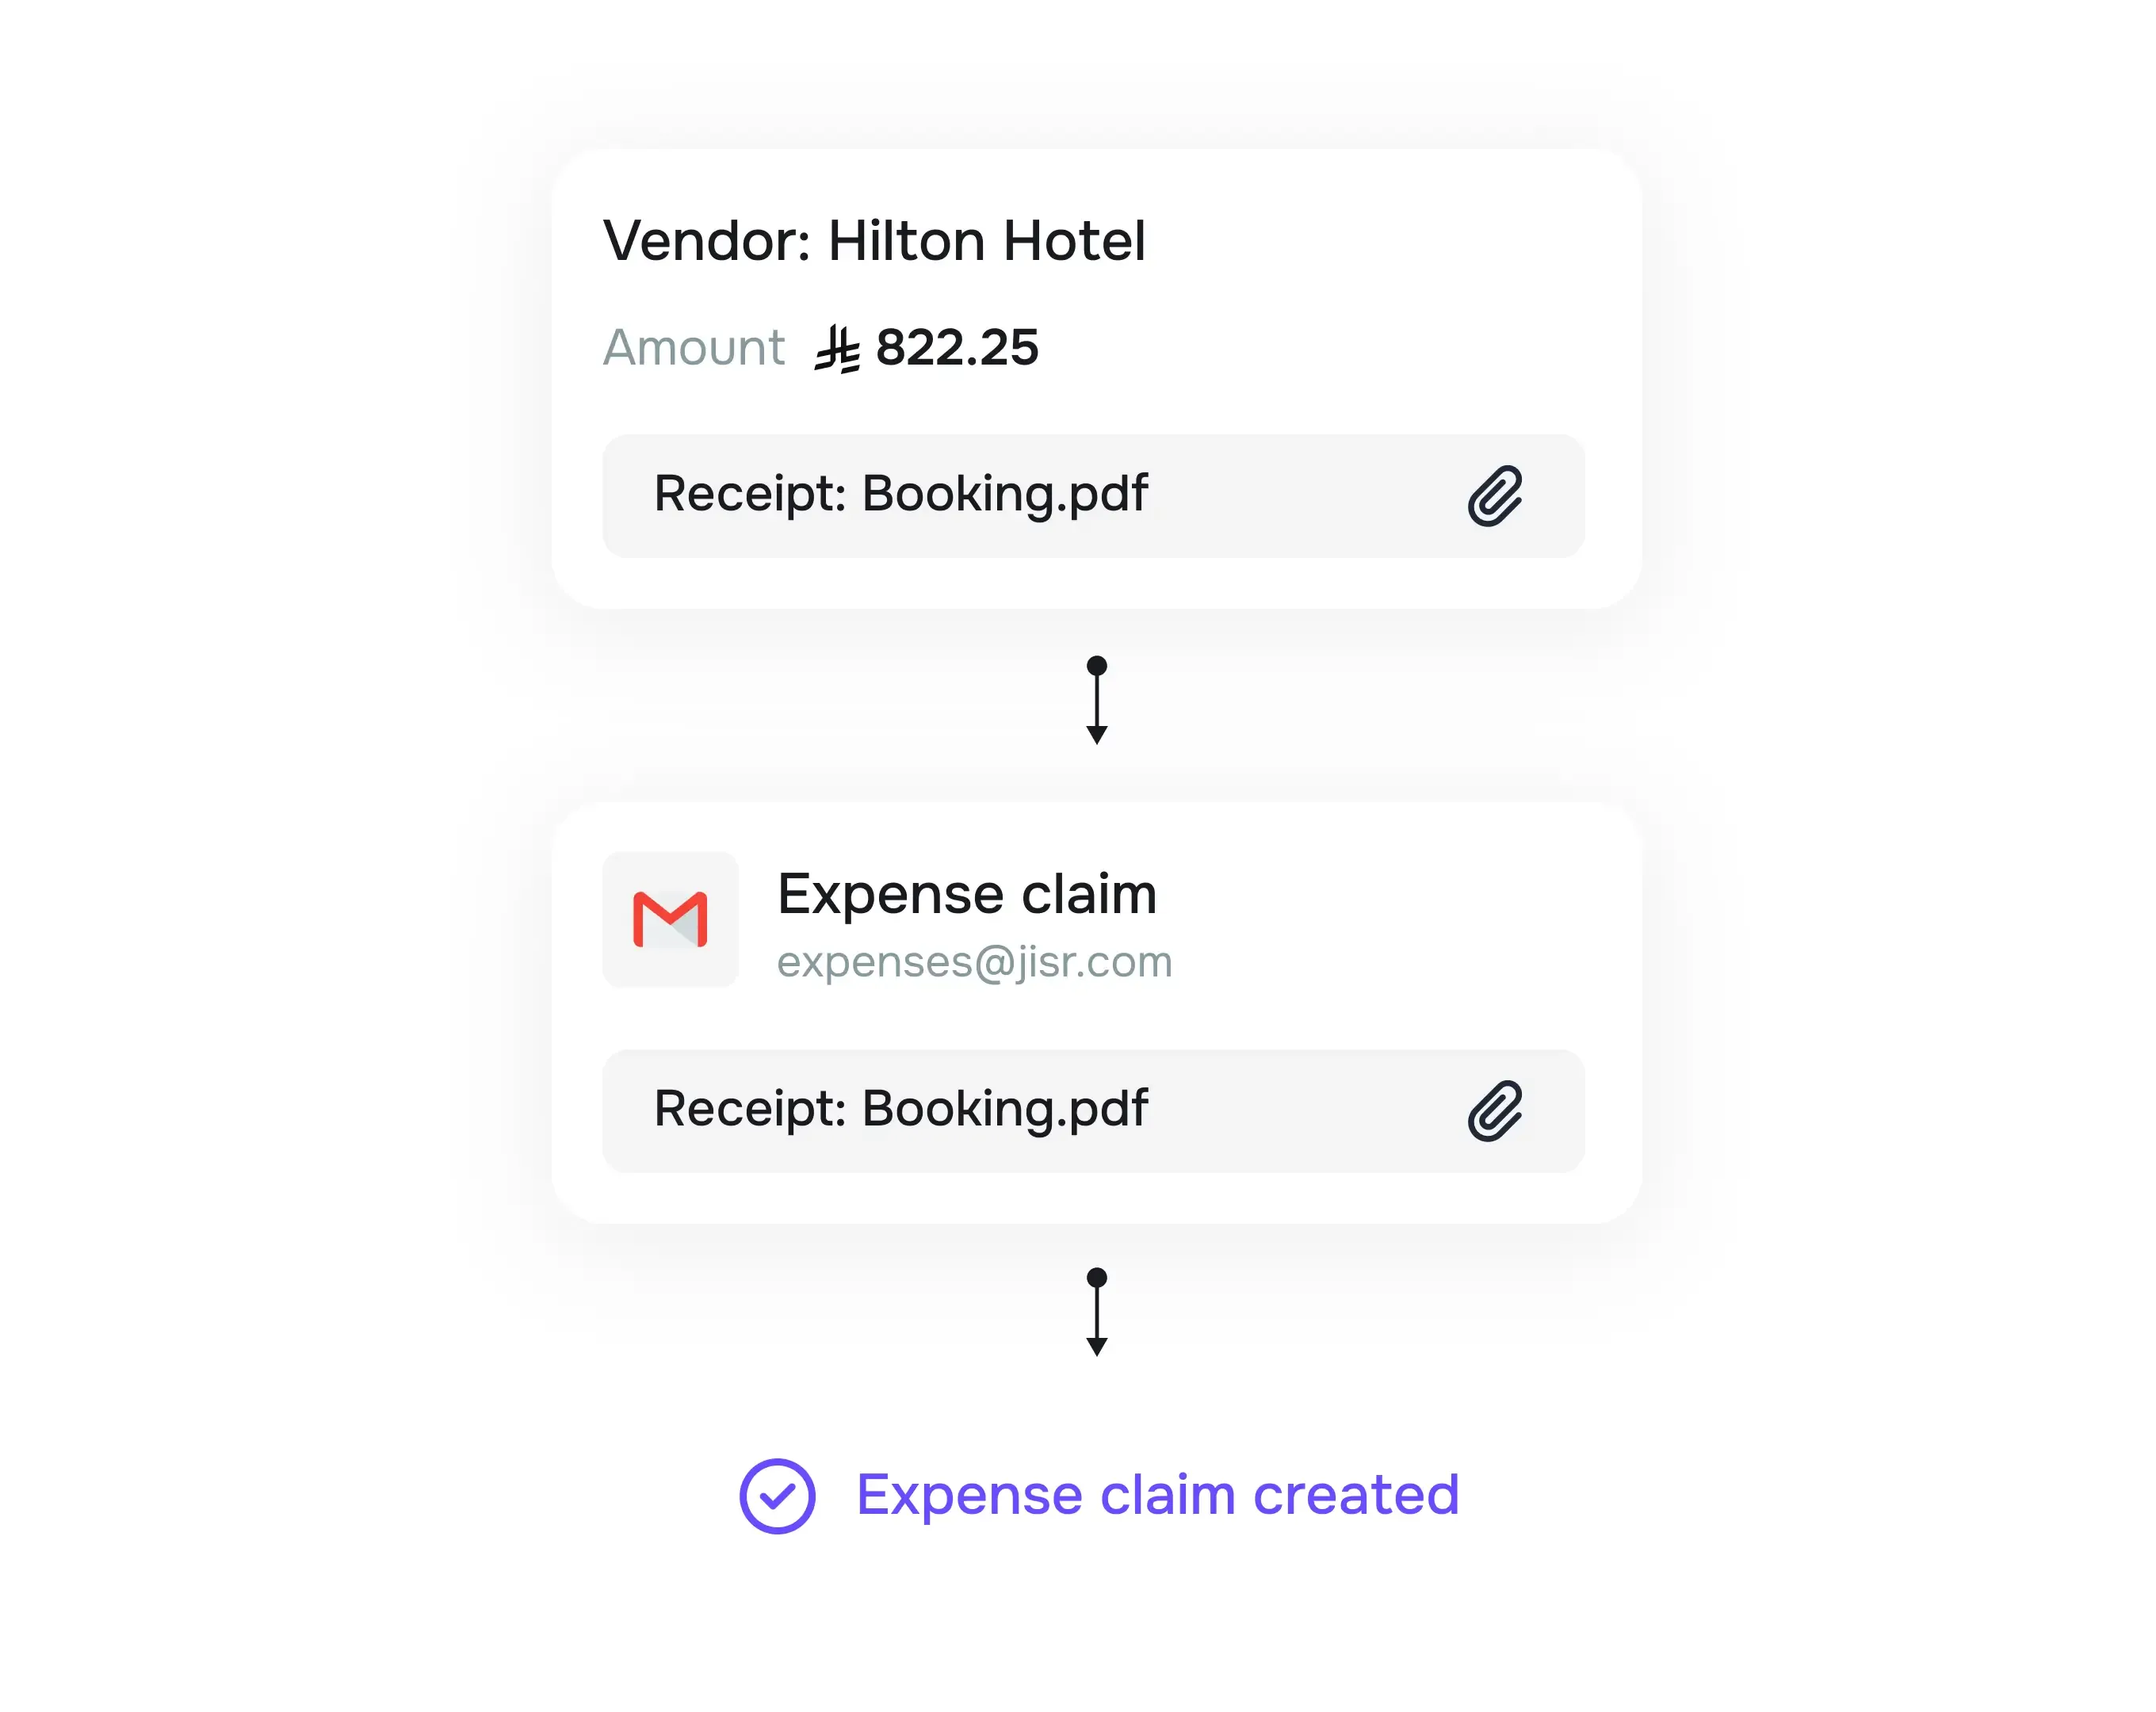The width and height of the screenshot is (2156, 1712).
Task: Open the Receipt: Booking.pdf attachment in the email card
Action: (900, 1109)
